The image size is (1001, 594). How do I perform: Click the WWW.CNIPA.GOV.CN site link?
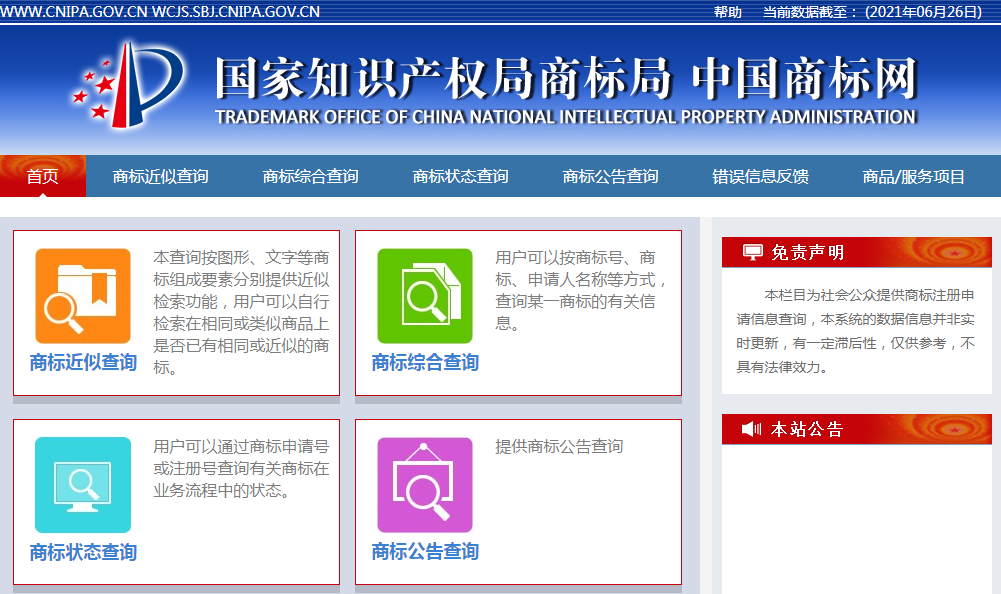coord(76,13)
